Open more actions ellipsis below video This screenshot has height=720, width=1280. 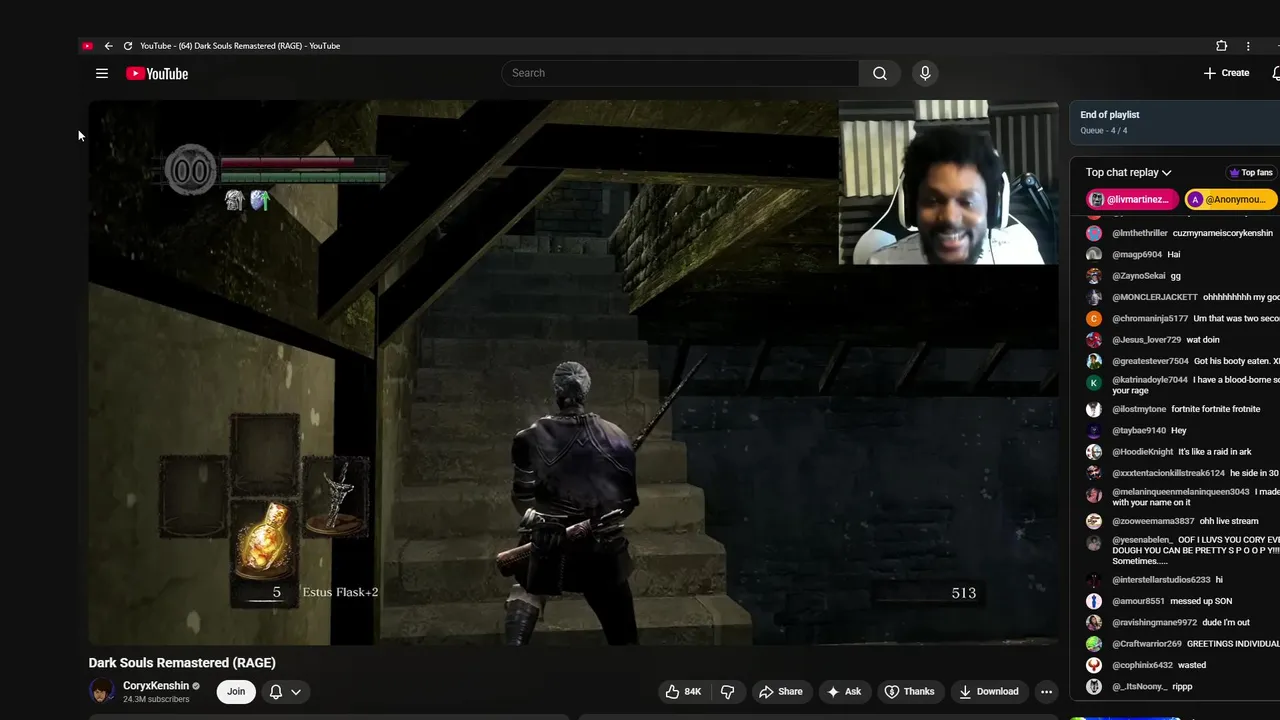pos(1046,691)
